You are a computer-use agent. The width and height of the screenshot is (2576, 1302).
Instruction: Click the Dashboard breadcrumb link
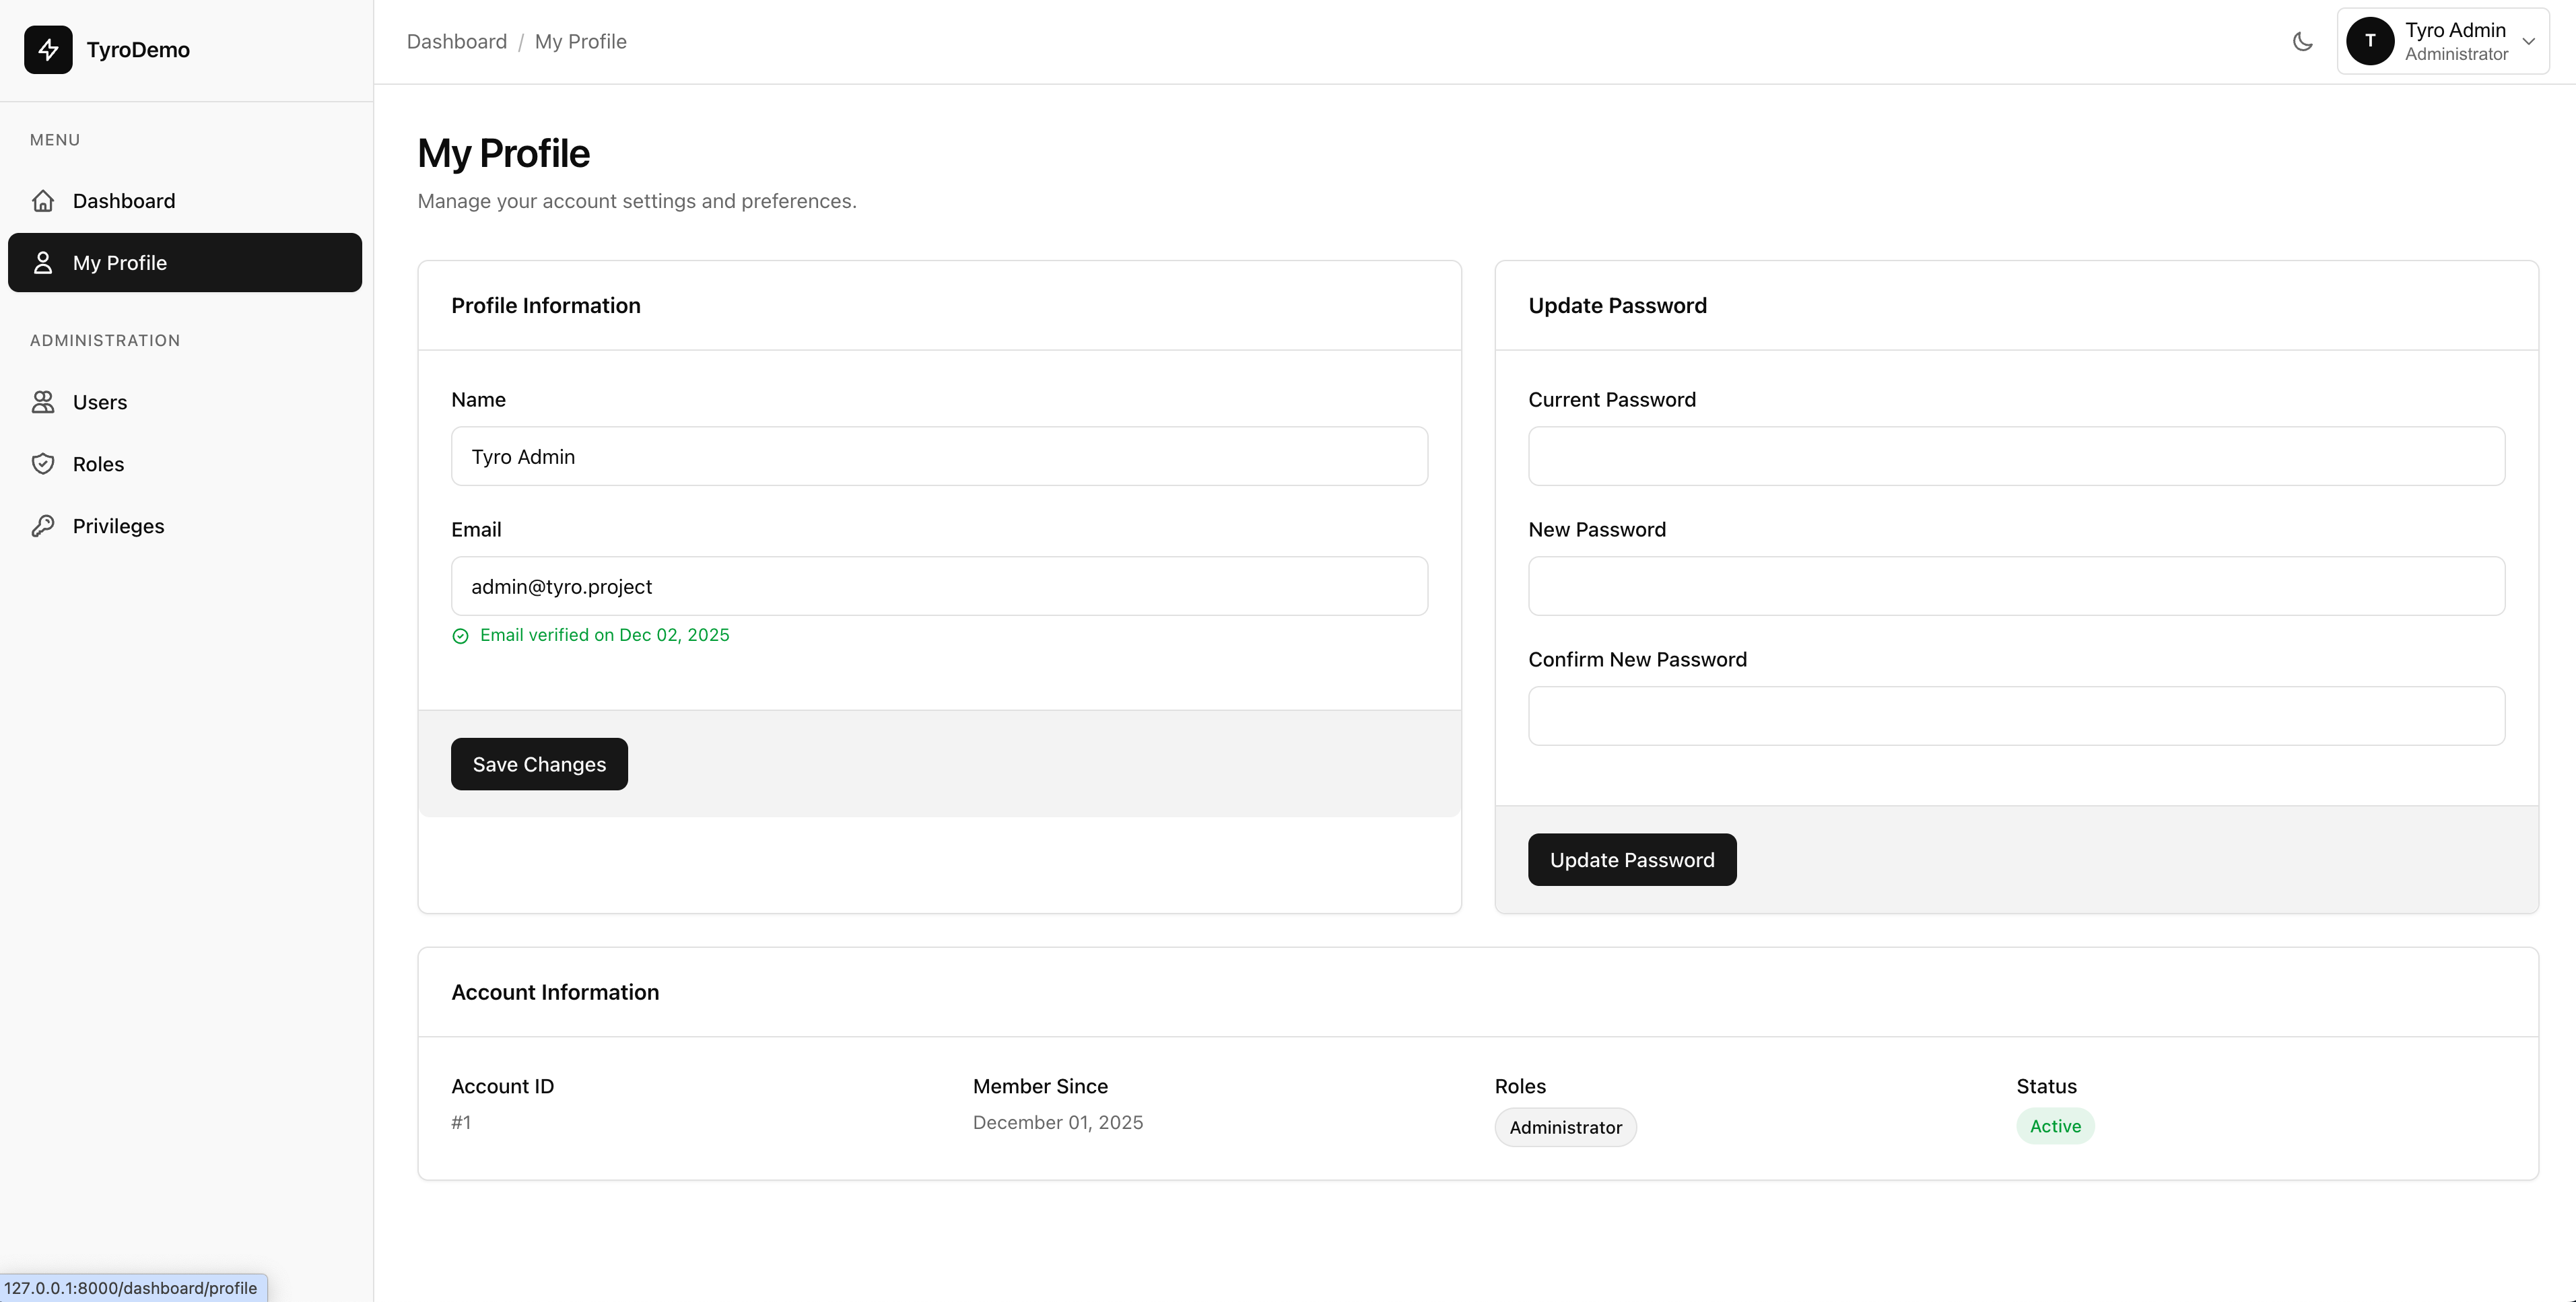pos(457,41)
